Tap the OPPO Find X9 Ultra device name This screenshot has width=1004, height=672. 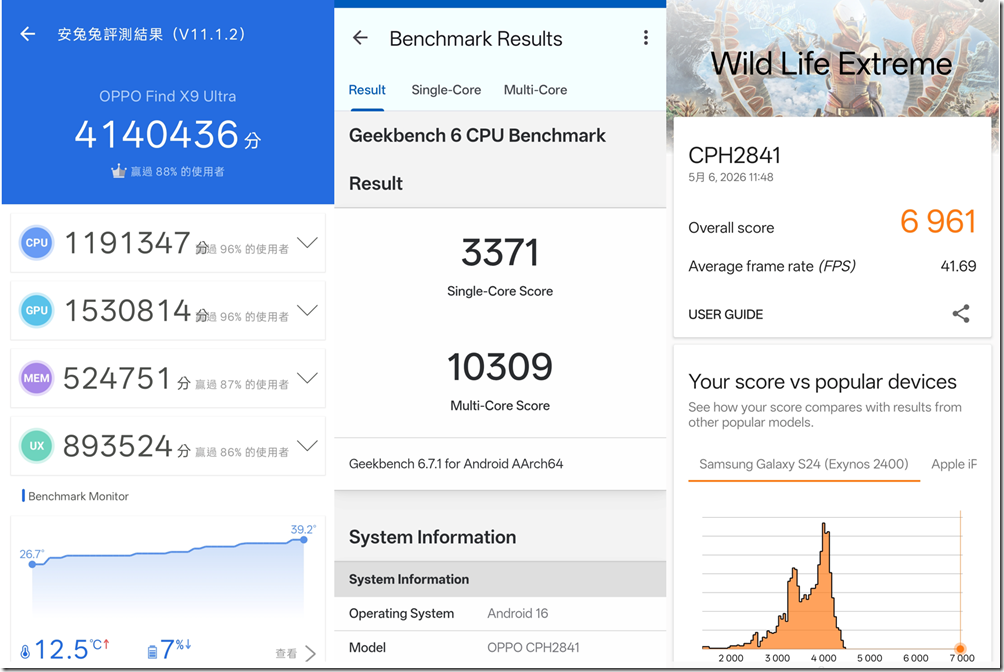(168, 96)
